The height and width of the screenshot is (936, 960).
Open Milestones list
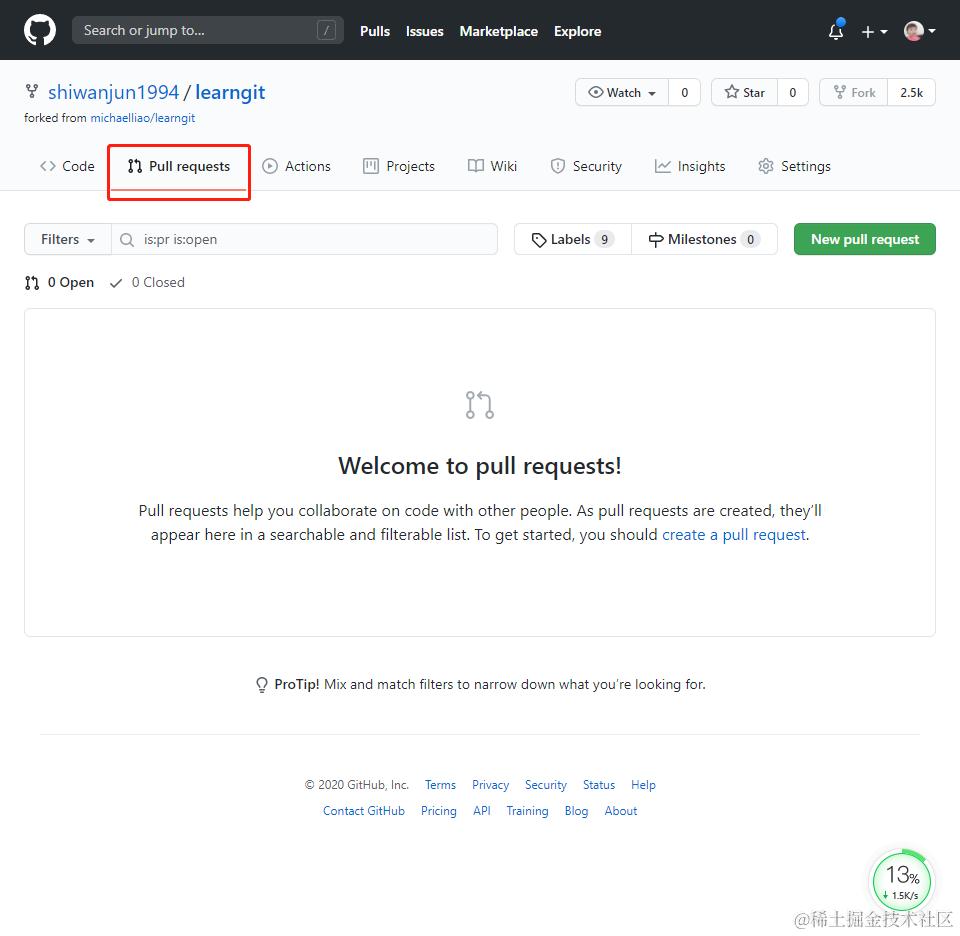(x=704, y=239)
